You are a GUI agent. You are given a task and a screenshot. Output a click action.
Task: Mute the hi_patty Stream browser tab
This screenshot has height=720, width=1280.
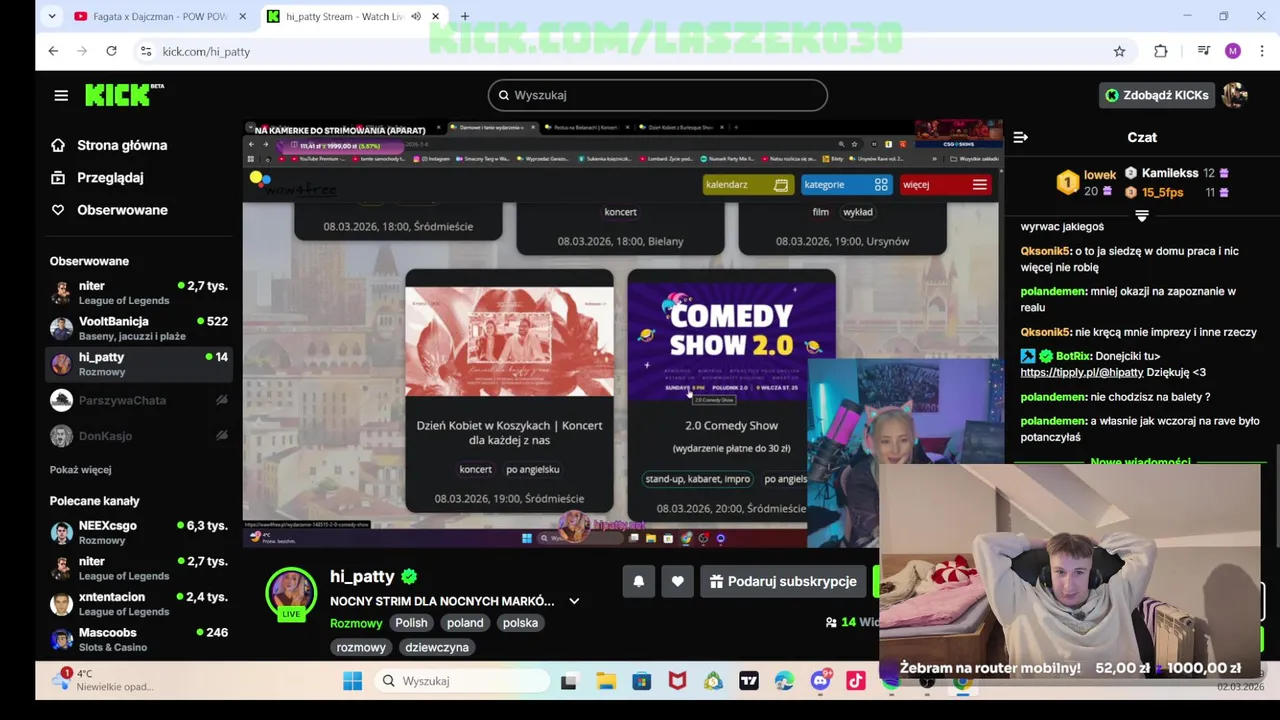(x=416, y=17)
